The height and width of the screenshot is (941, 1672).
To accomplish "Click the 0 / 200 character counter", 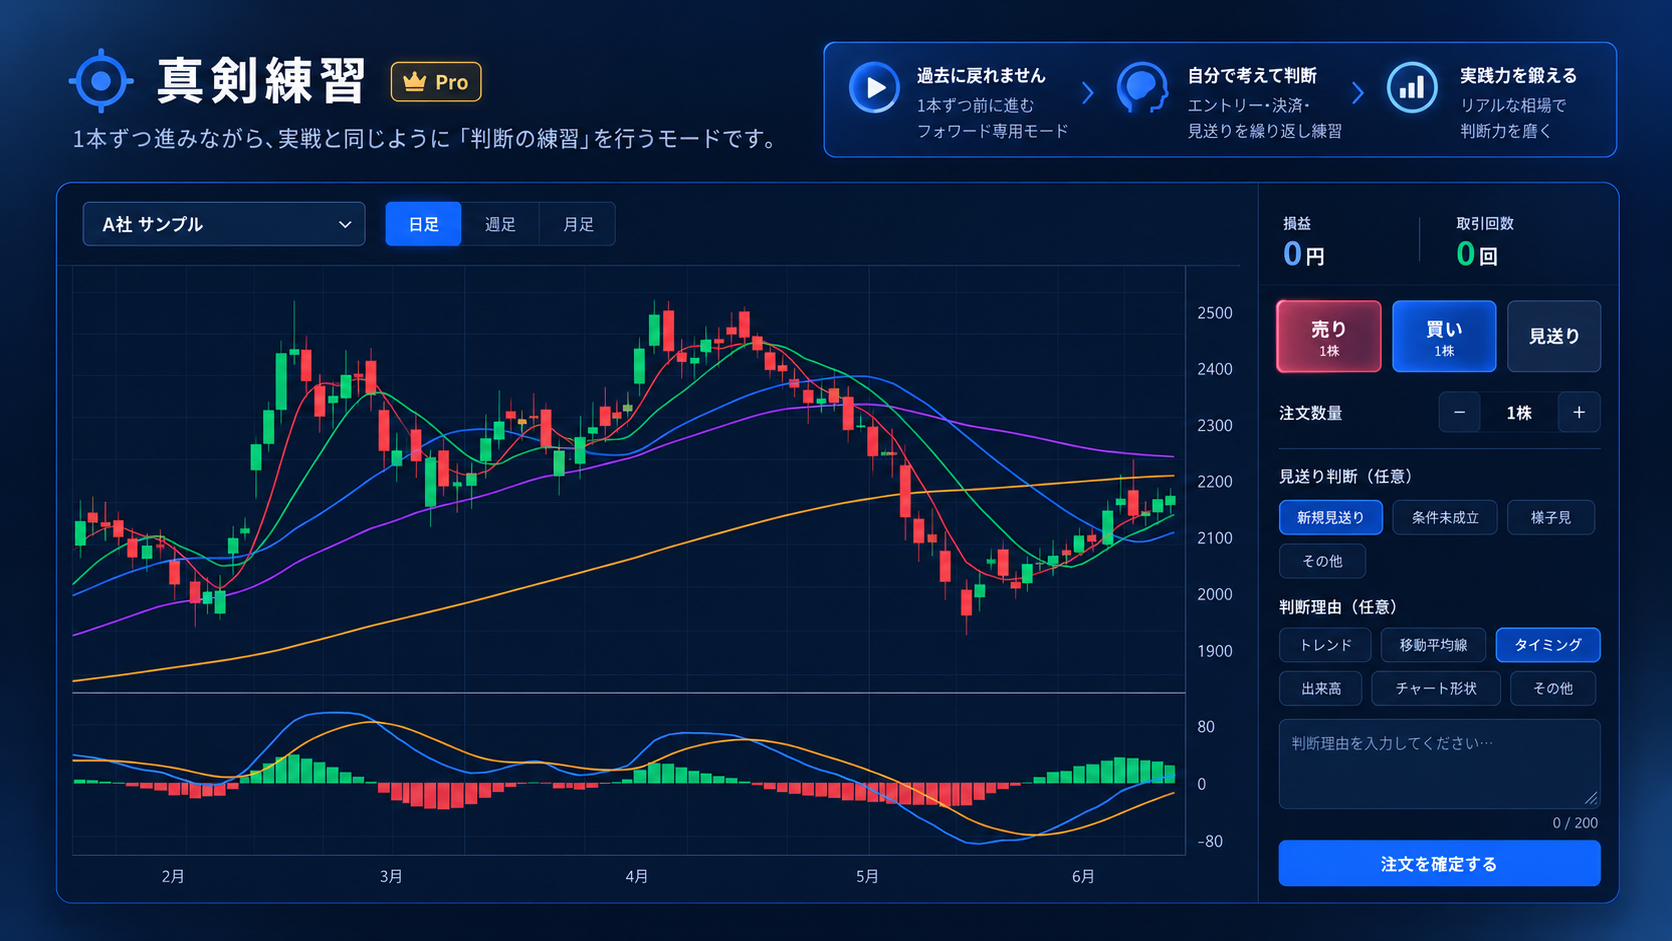I will pos(1575,823).
